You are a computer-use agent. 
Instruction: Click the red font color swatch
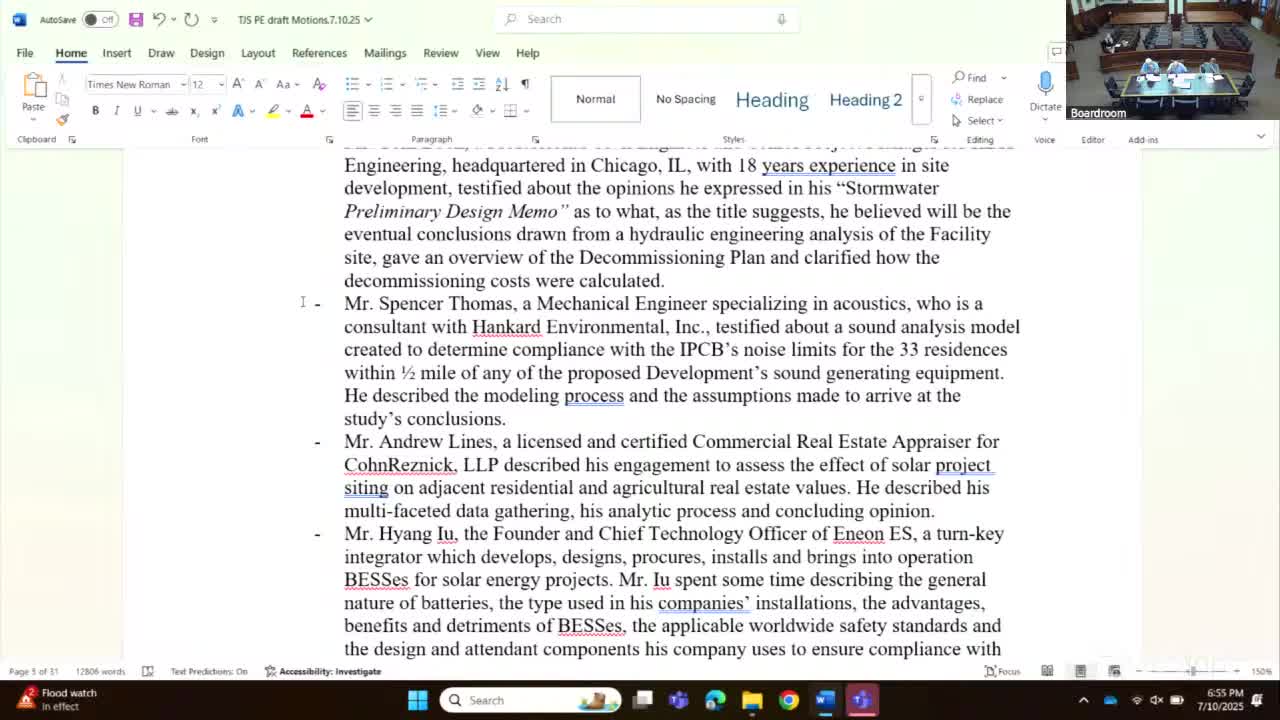pyautogui.click(x=307, y=111)
